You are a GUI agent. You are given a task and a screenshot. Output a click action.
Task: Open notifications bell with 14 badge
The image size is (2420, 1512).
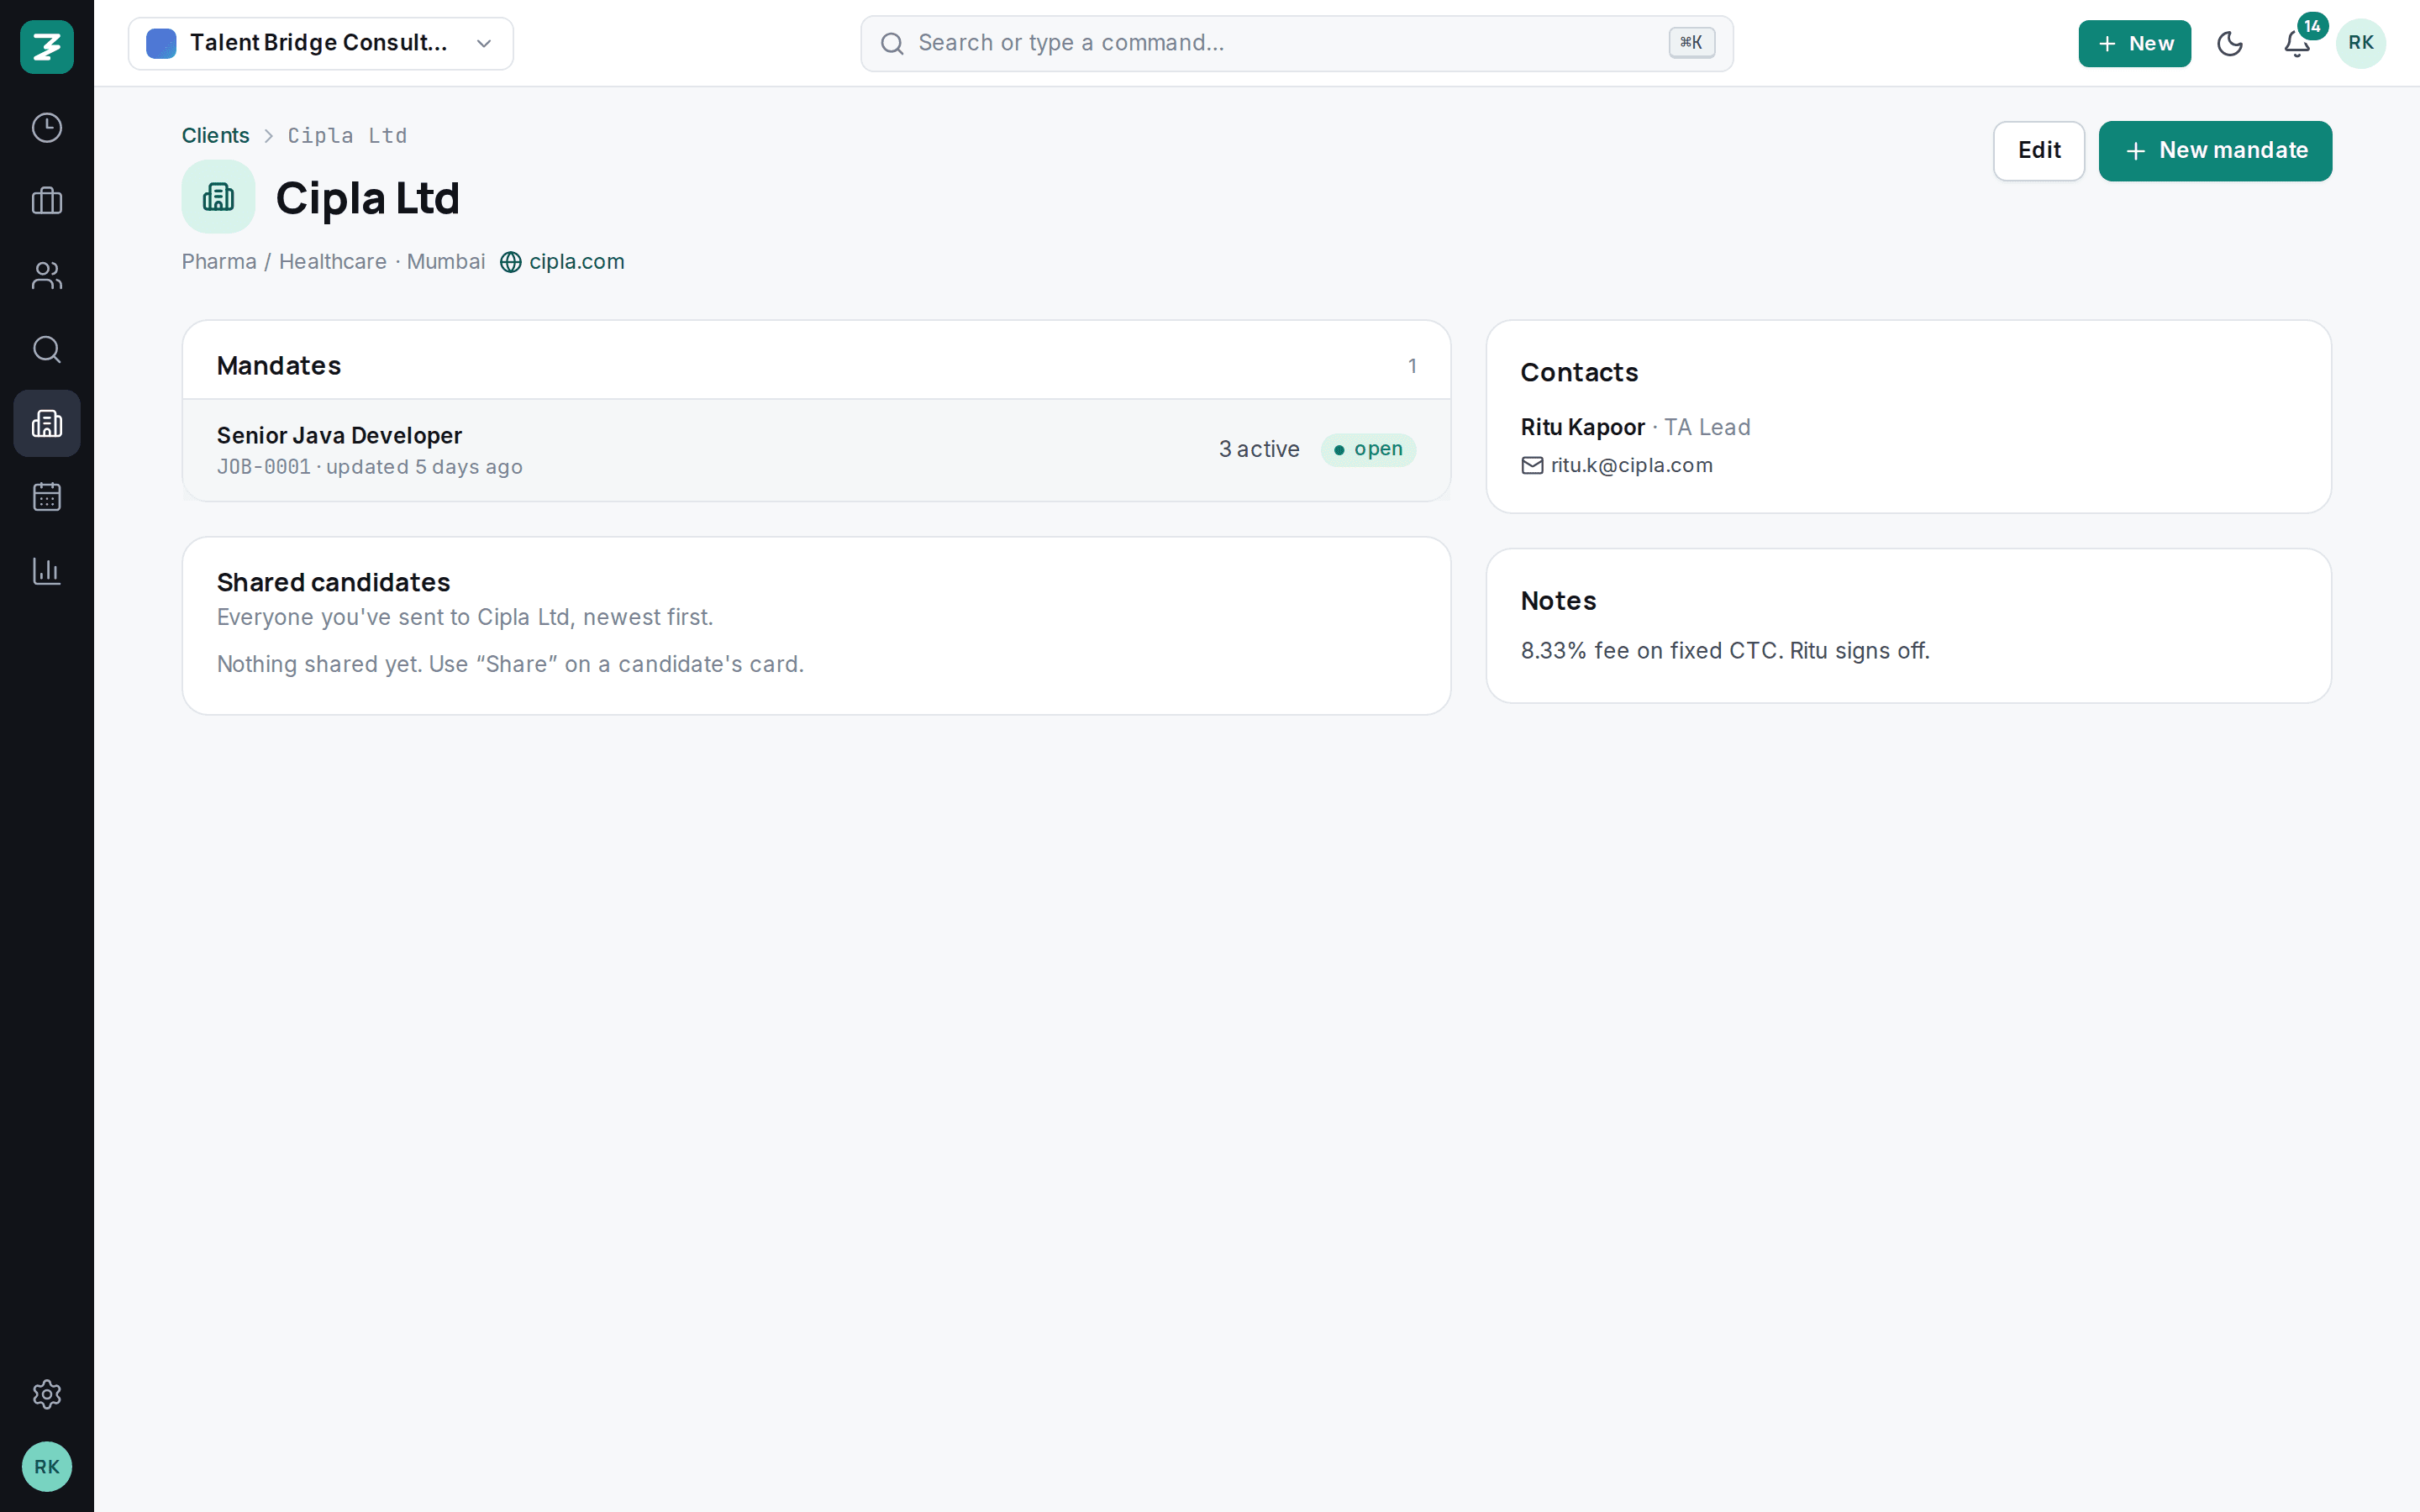2297,43
